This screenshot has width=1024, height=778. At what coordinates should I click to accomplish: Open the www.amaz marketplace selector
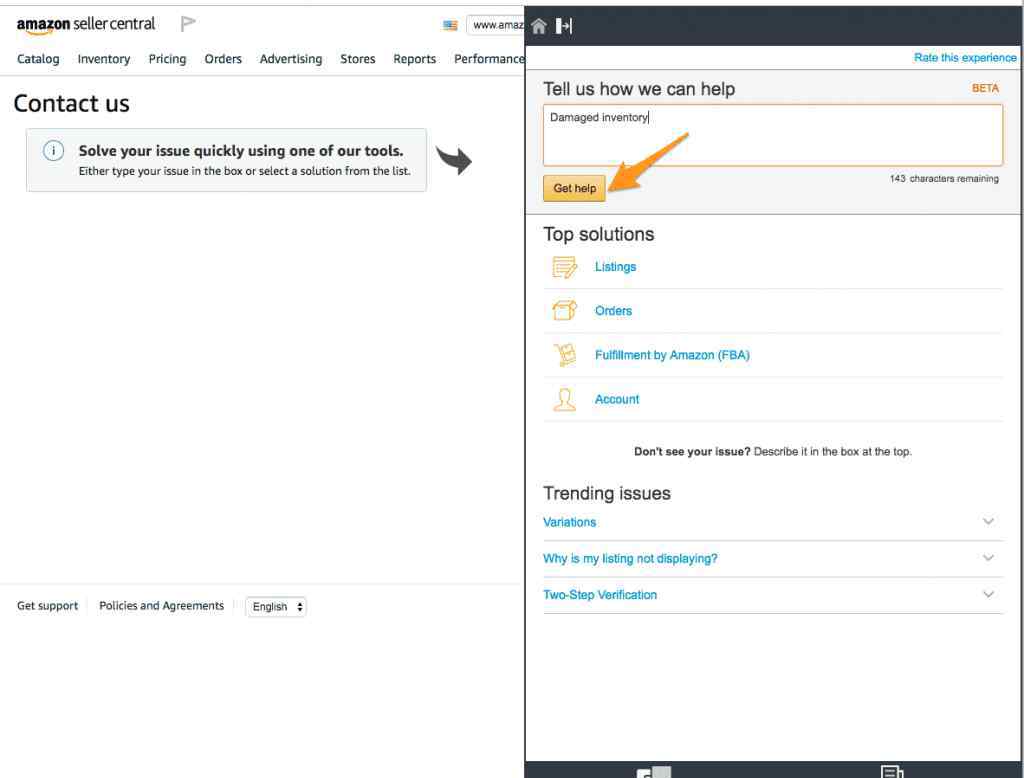click(x=496, y=25)
